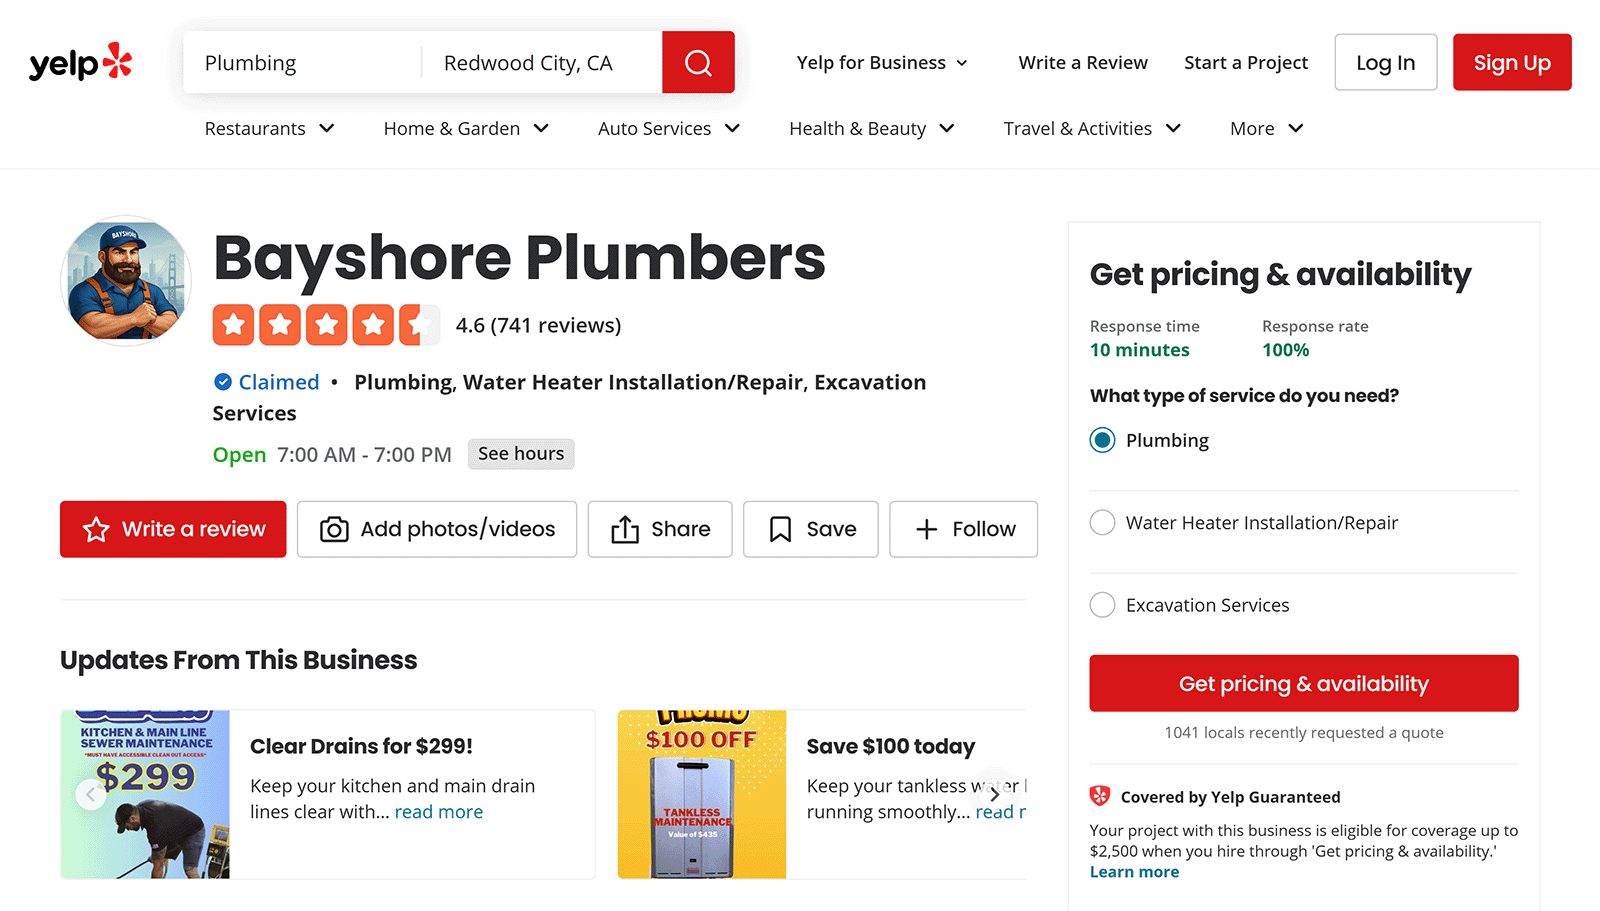The height and width of the screenshot is (911, 1600).
Task: Select the Plumbing service option
Action: (x=1102, y=440)
